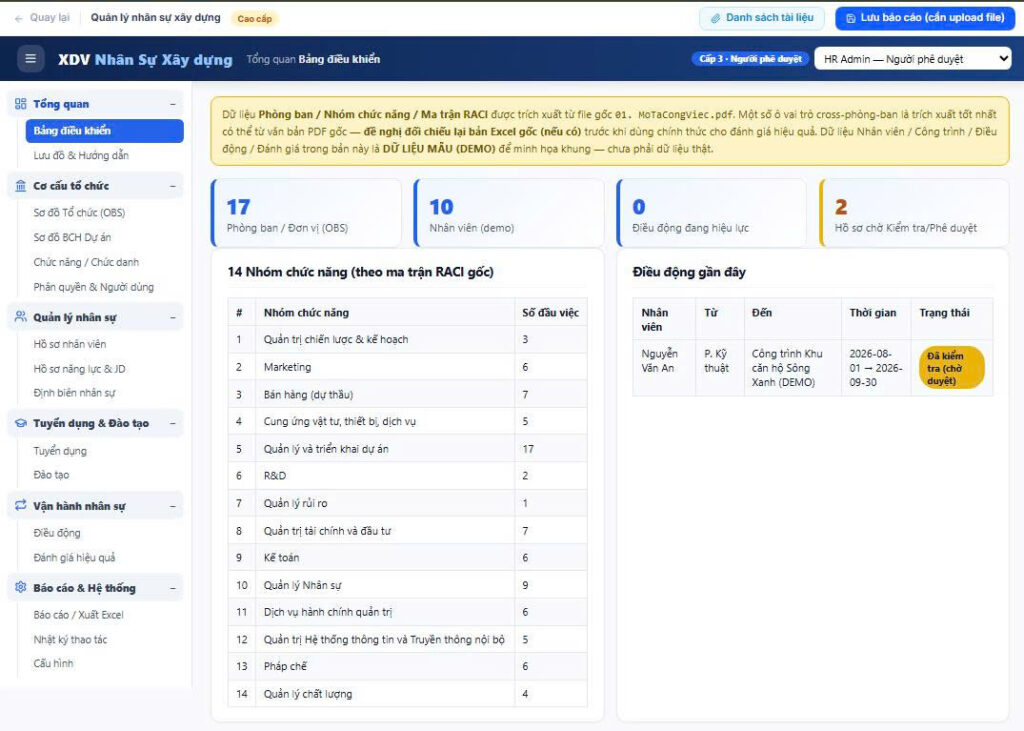Collapse the Vận hành nhân sự section
The width and height of the screenshot is (1024, 731).
click(172, 506)
